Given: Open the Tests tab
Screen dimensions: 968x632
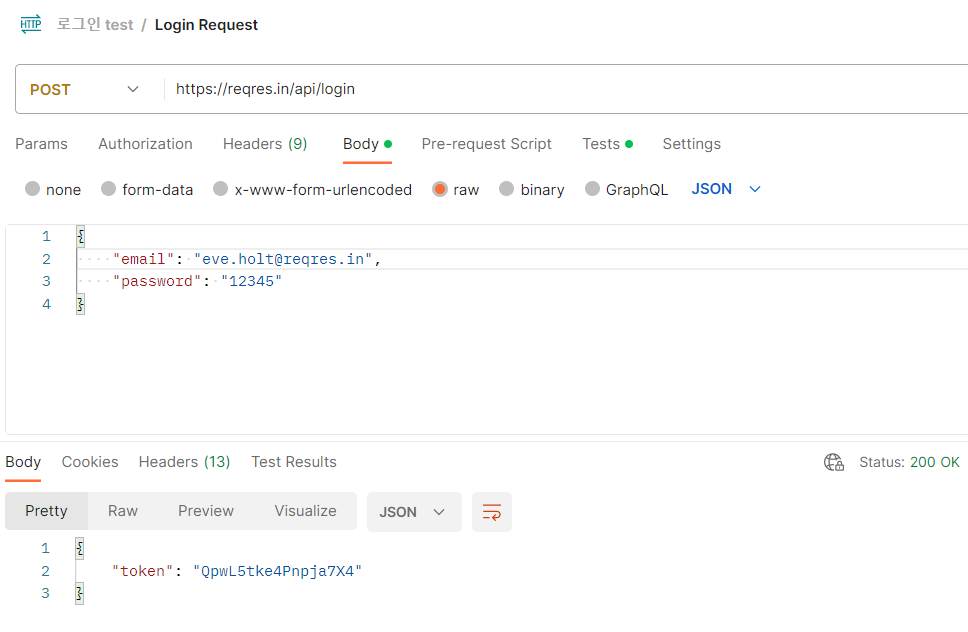Looking at the screenshot, I should tap(607, 144).
